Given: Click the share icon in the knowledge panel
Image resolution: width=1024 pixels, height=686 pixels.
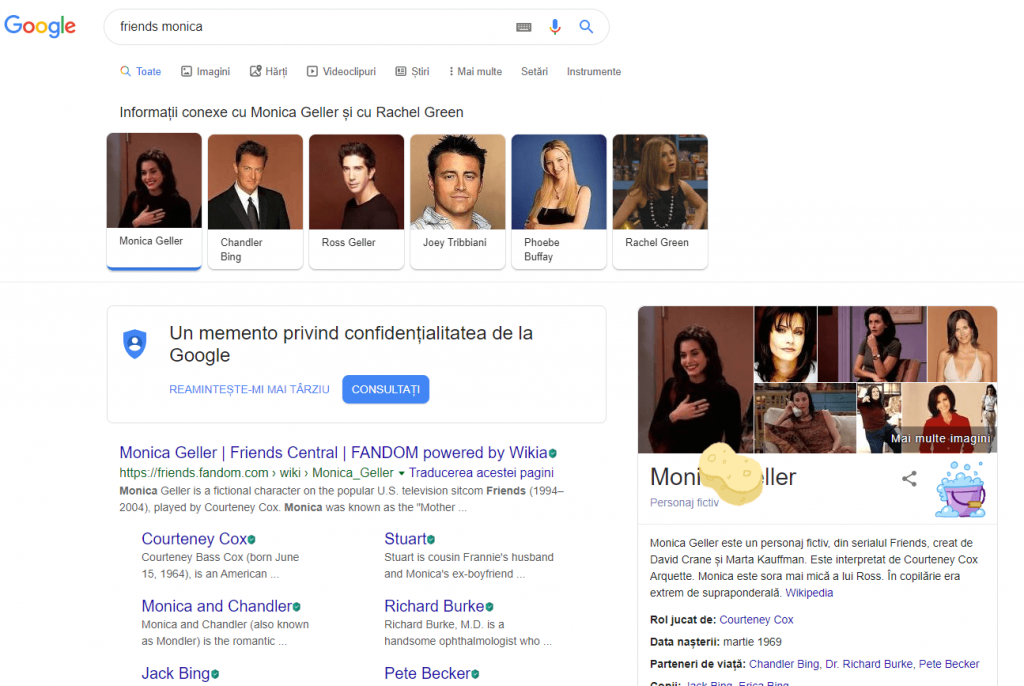Looking at the screenshot, I should pyautogui.click(x=909, y=479).
